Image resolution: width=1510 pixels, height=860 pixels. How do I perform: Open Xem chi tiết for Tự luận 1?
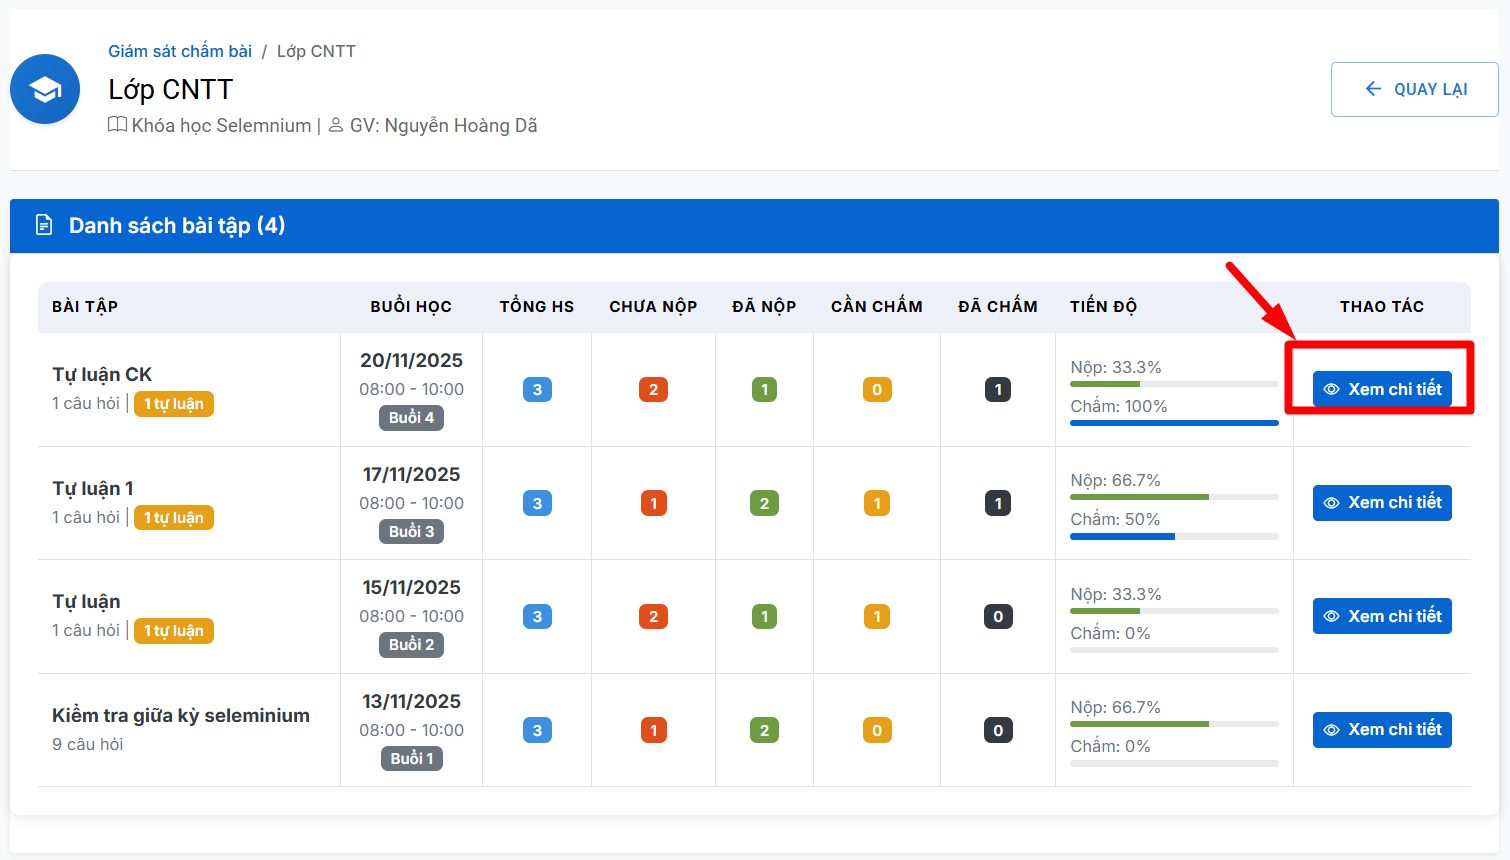pos(1382,502)
